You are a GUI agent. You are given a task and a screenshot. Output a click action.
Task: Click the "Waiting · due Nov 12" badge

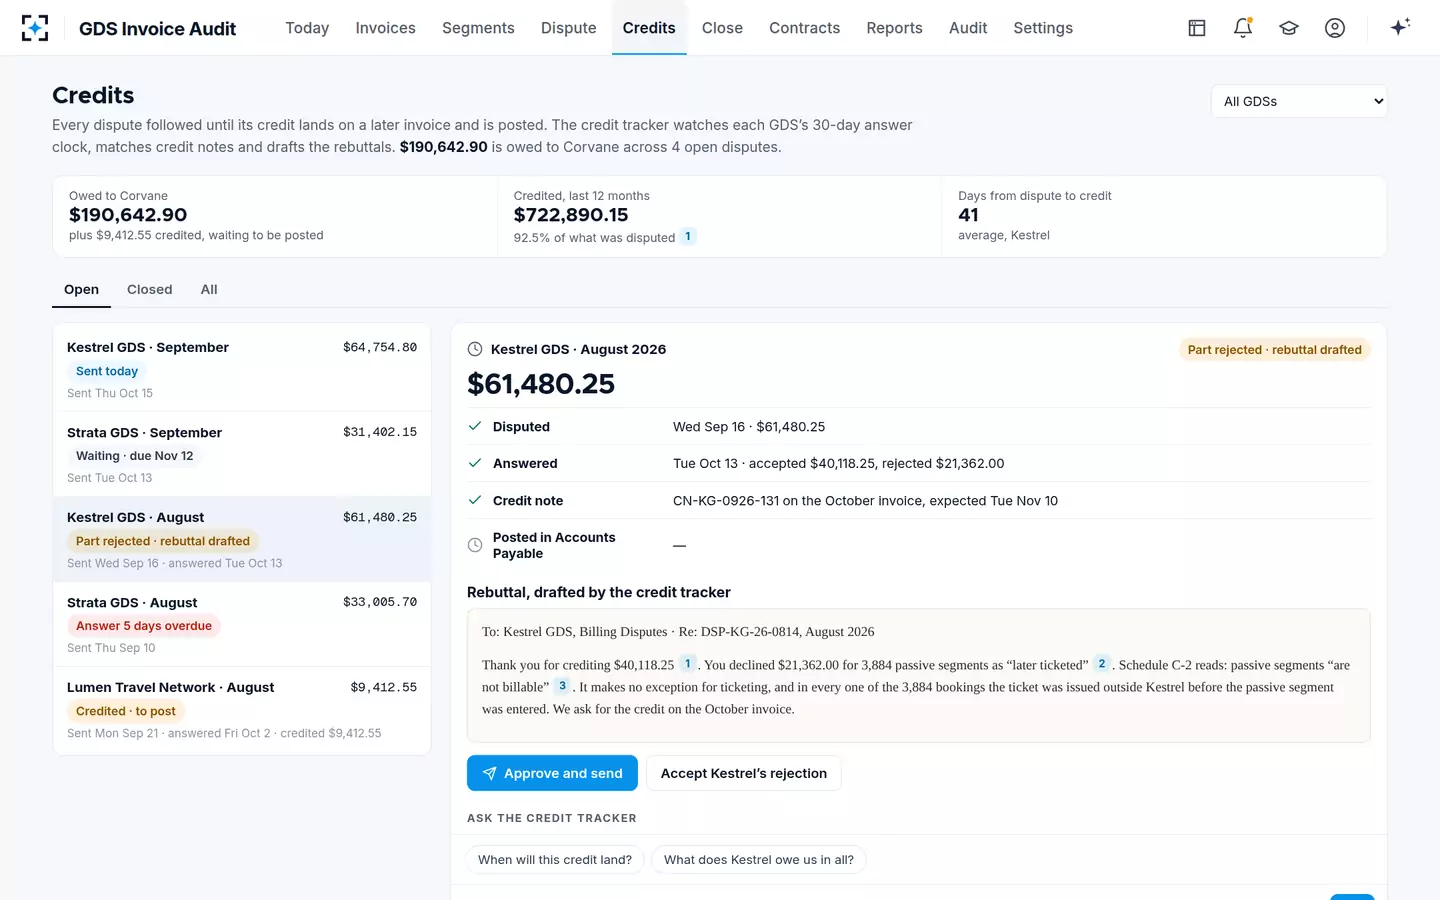[135, 456]
